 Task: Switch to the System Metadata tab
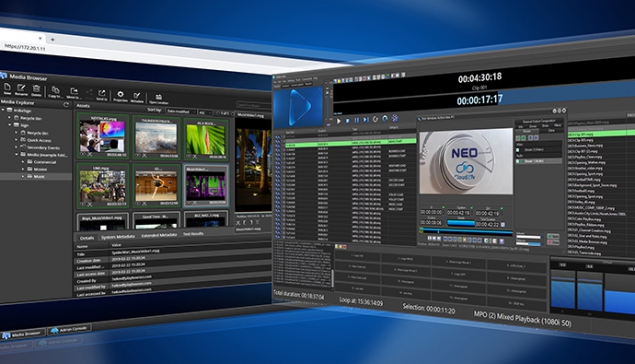point(118,237)
